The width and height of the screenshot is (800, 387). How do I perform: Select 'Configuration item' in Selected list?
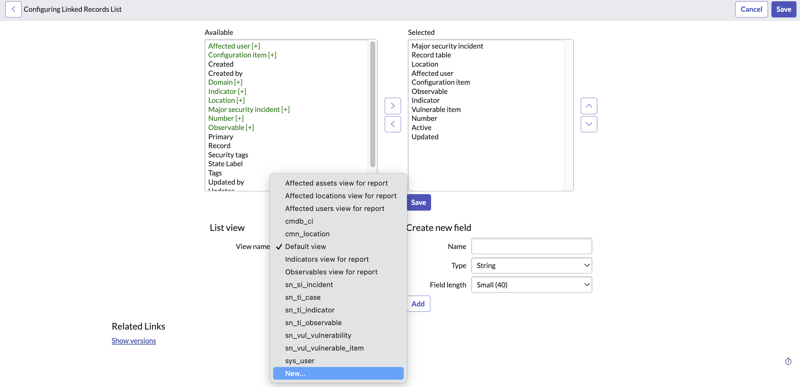441,82
